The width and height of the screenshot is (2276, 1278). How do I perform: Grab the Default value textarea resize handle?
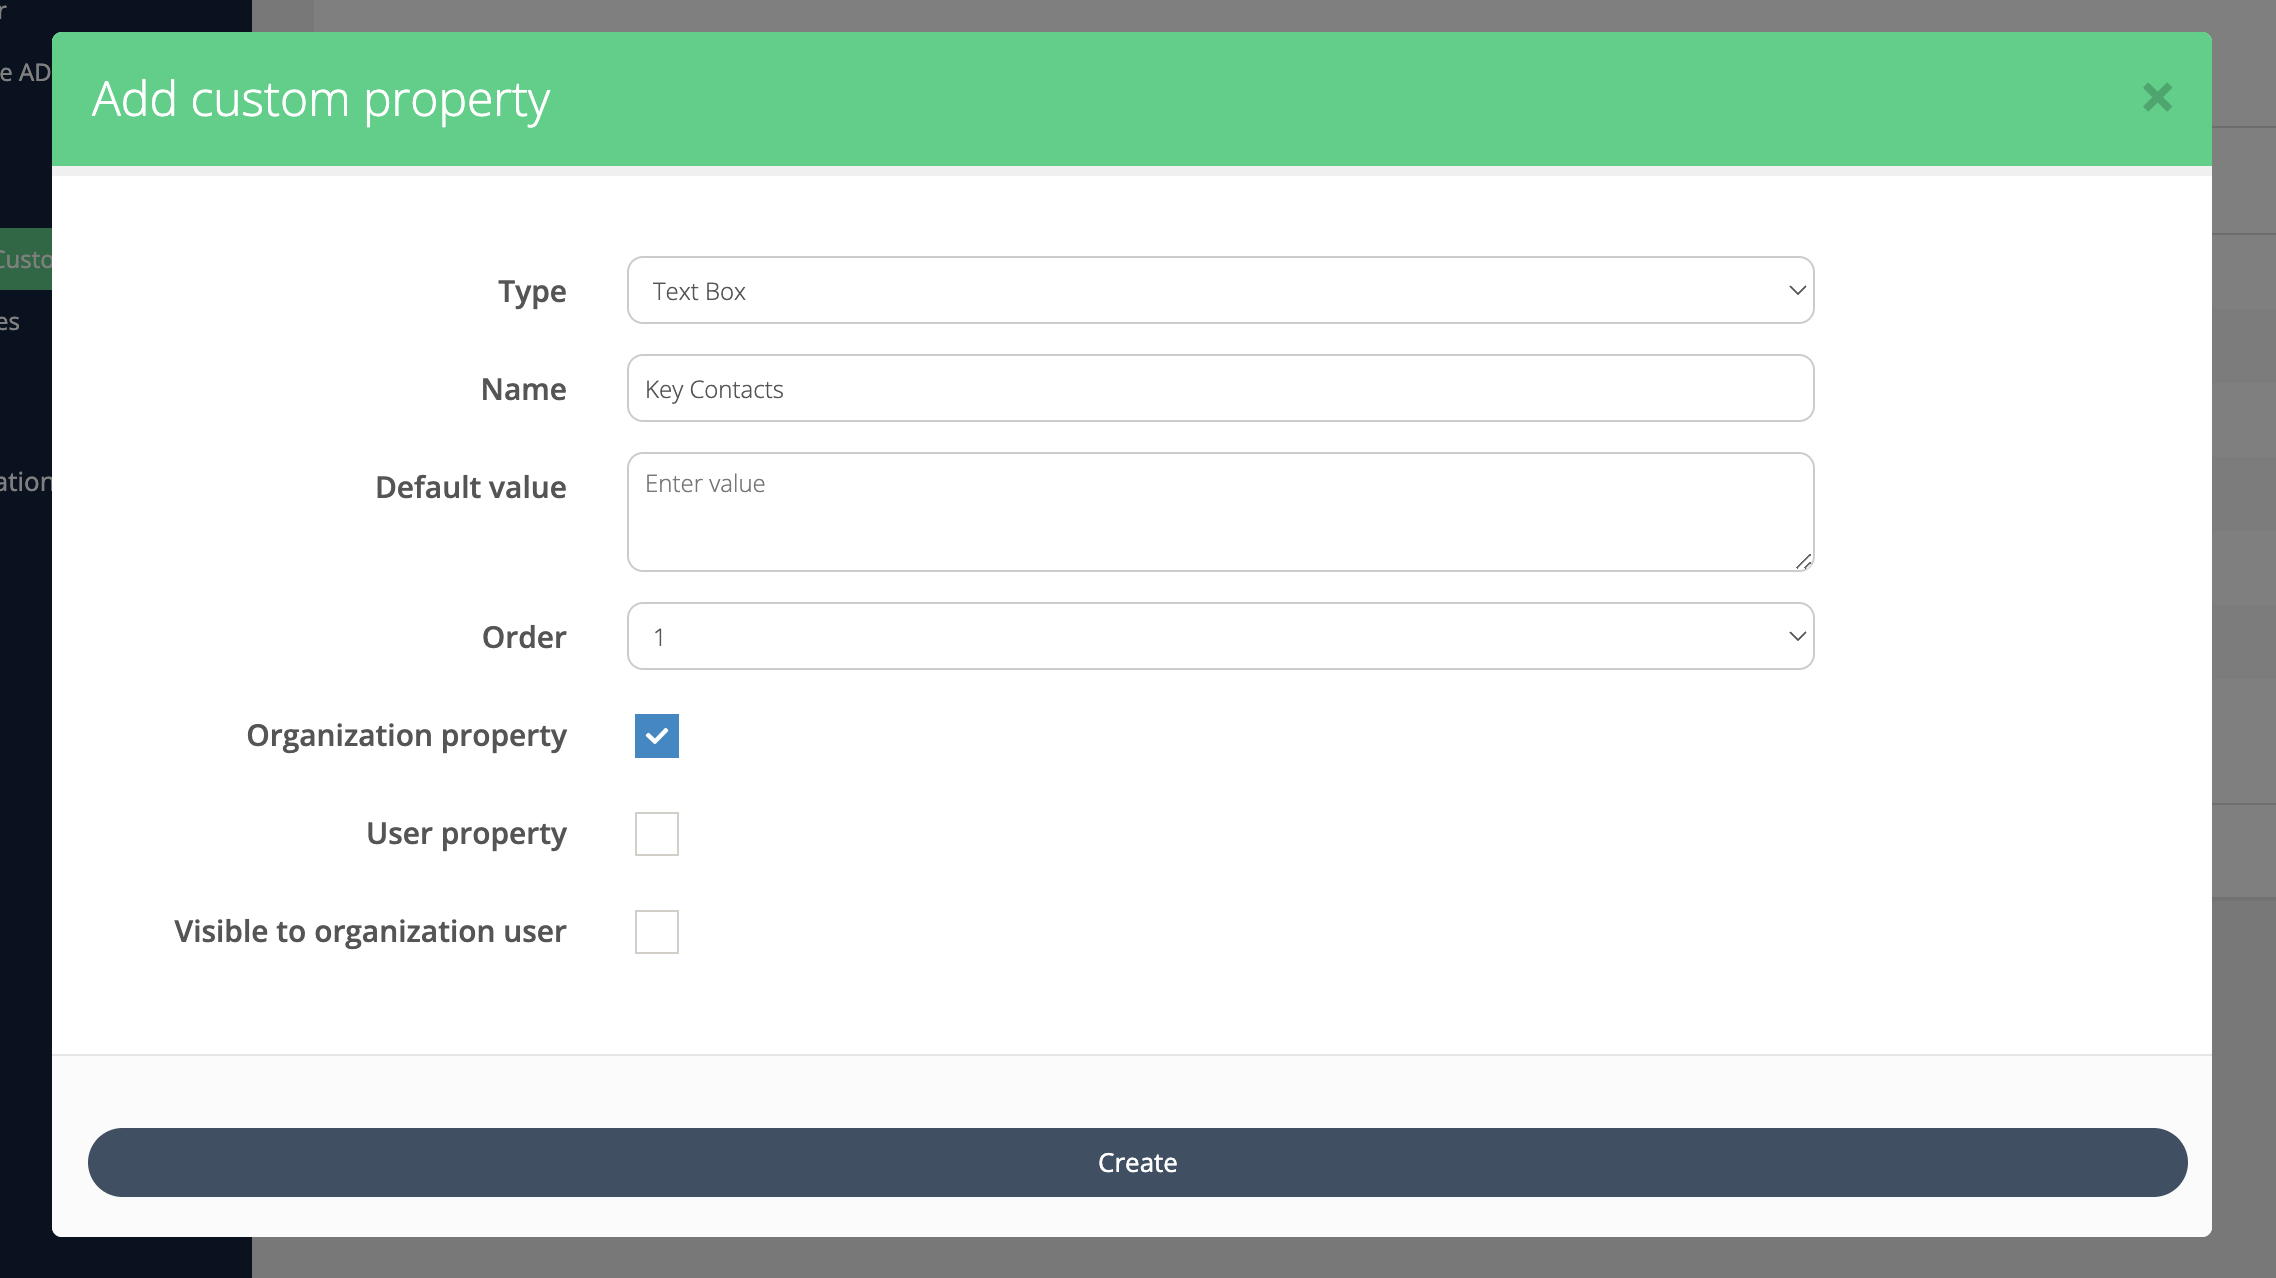pos(1803,562)
